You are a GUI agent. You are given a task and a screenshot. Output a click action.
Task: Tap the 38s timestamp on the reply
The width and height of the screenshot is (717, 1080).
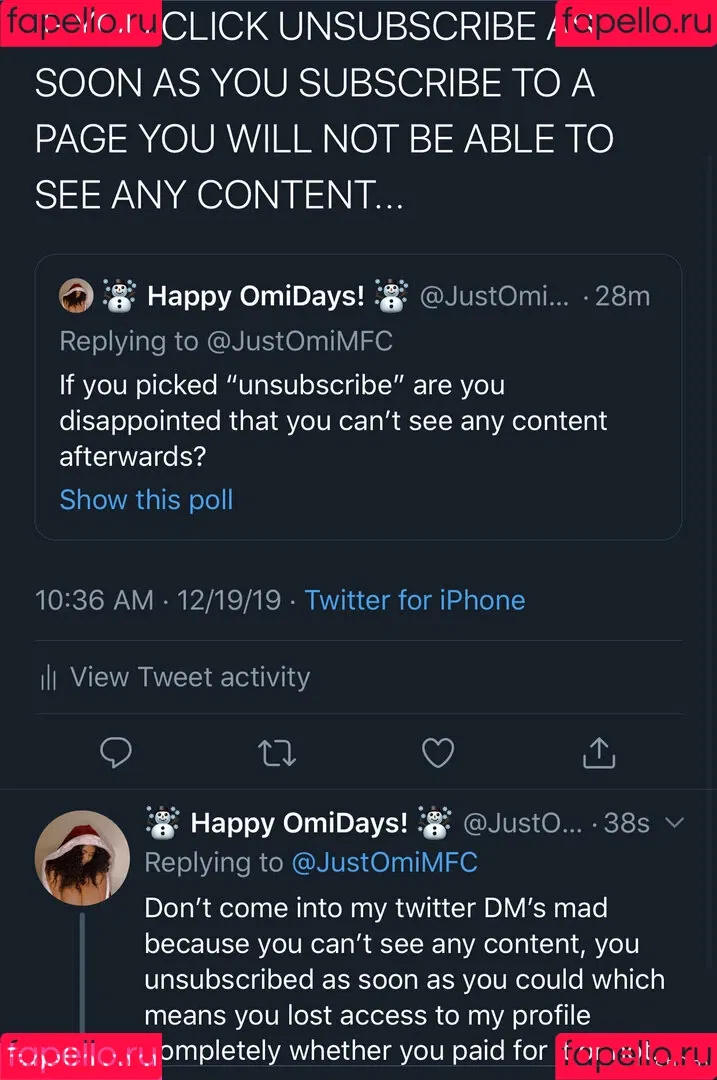click(627, 823)
